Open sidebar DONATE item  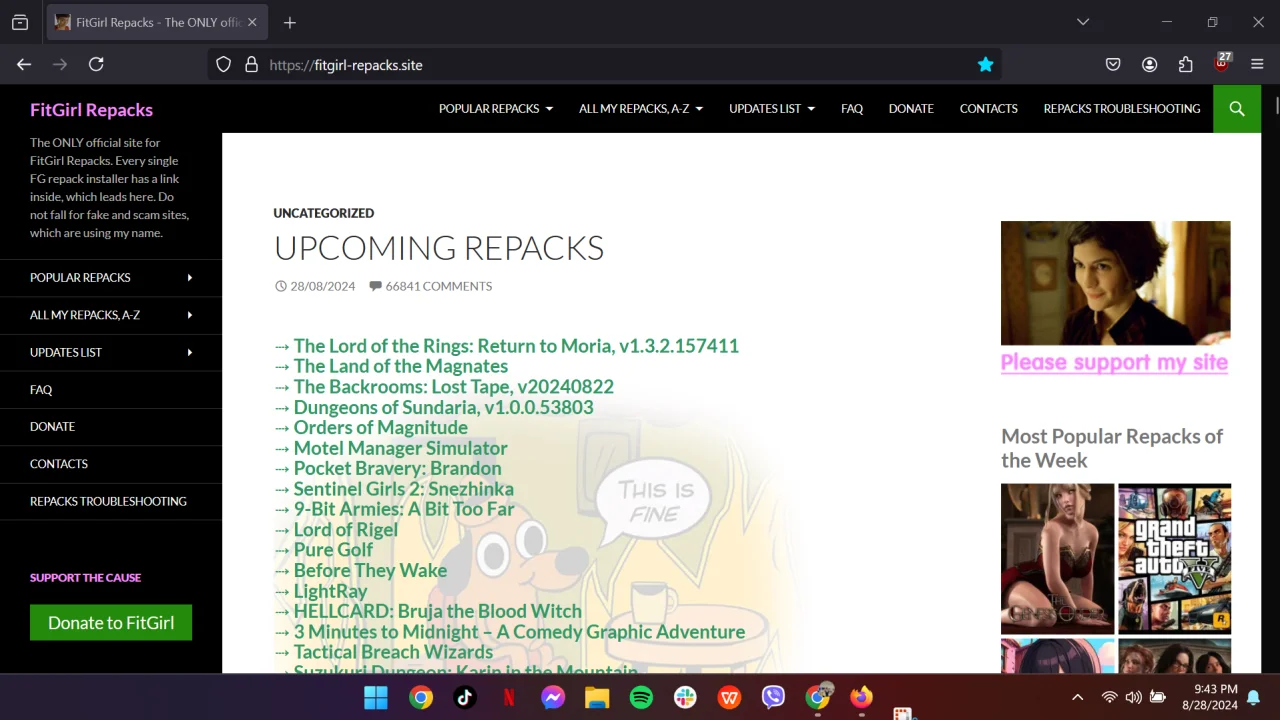(x=52, y=426)
